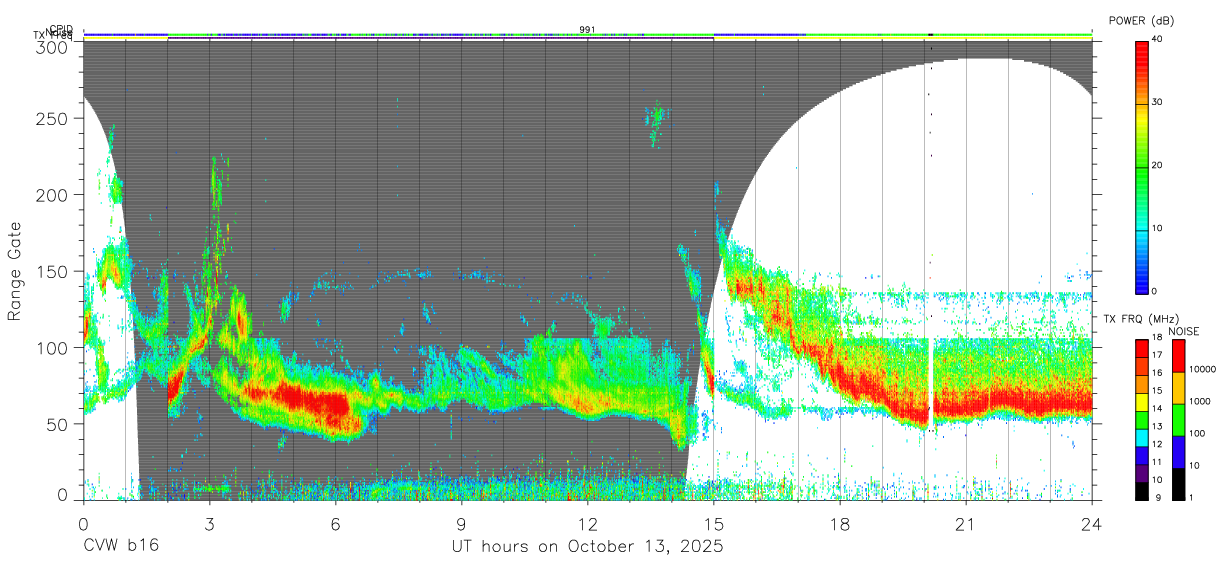Image resolution: width=1228 pixels, height=567 pixels.
Task: Click the 991 CPID value above the plot
Action: [587, 30]
